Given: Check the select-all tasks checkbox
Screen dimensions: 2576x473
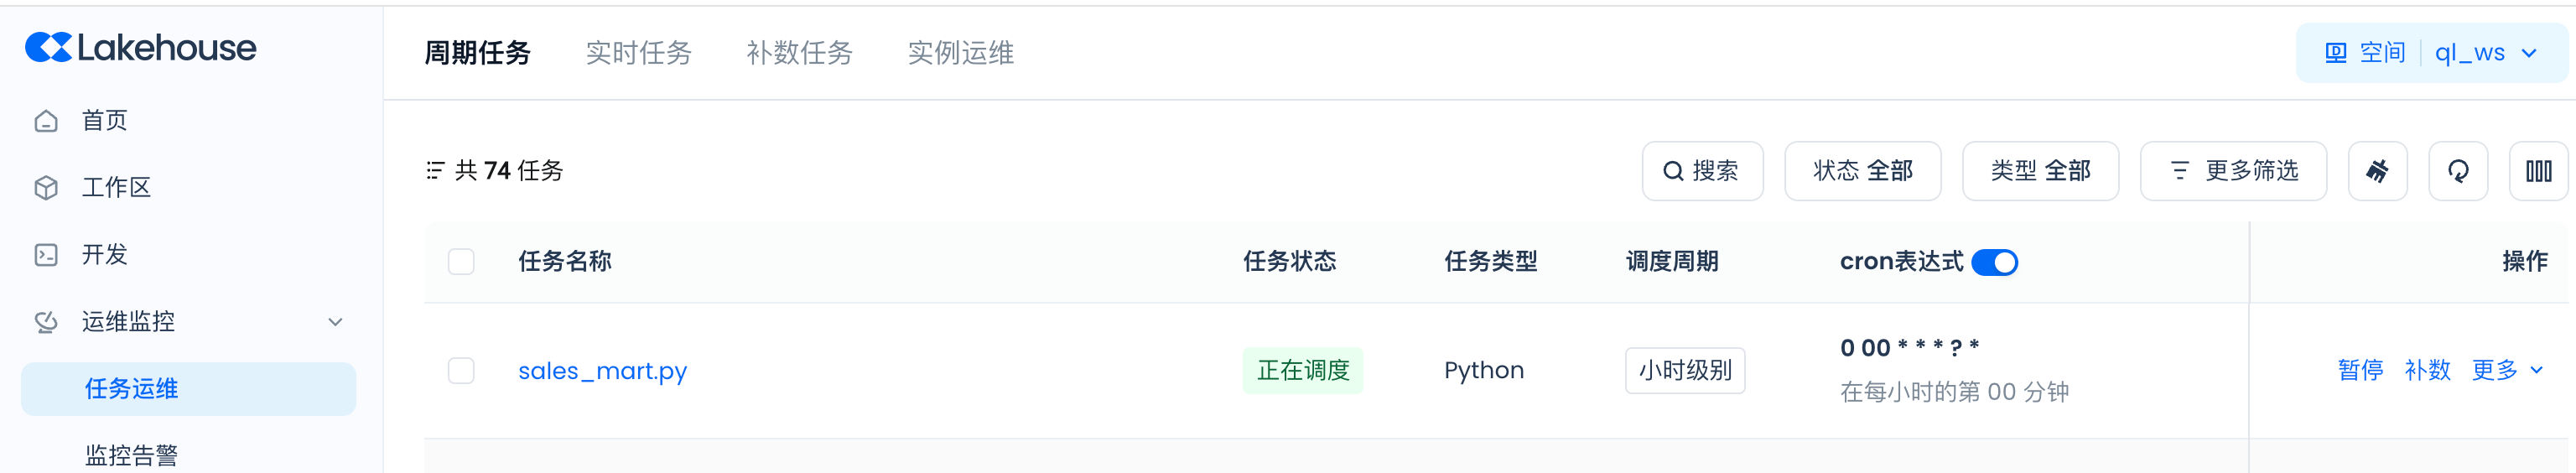Looking at the screenshot, I should tap(461, 262).
